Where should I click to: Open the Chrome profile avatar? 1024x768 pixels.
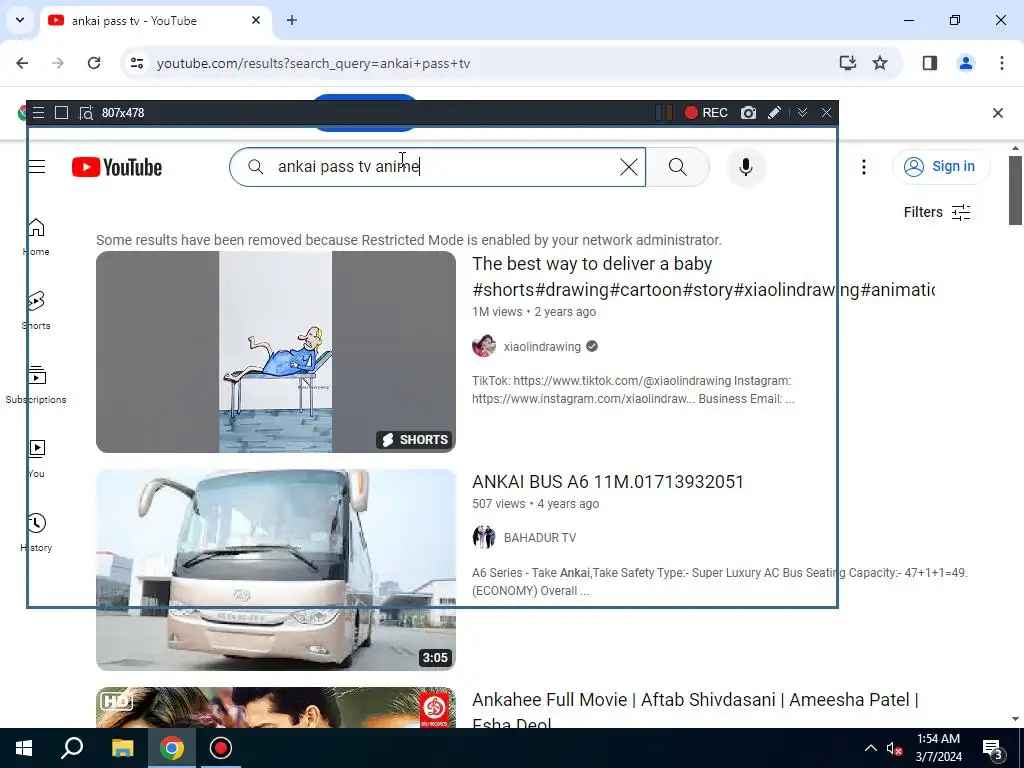pyautogui.click(x=965, y=63)
